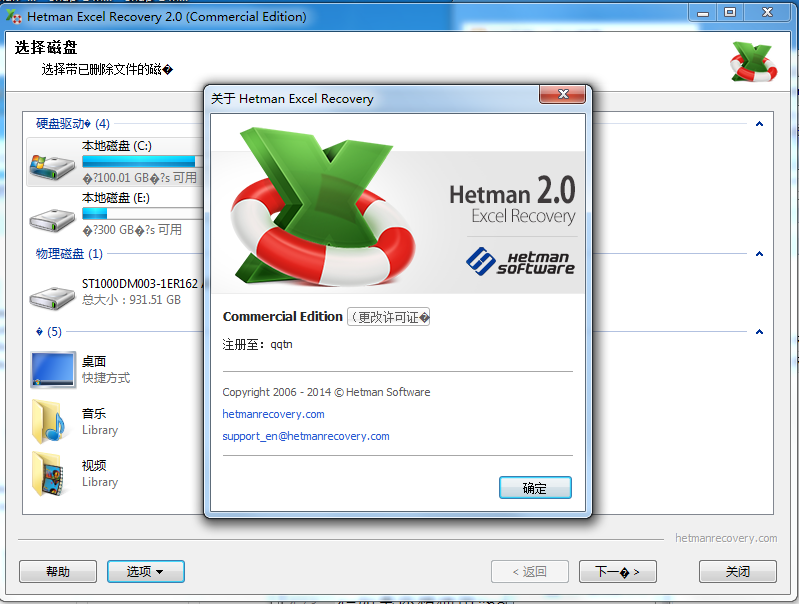Click the support_en@hetmanrecovery.com email link
Viewport: 799px width, 604px height.
(x=306, y=436)
